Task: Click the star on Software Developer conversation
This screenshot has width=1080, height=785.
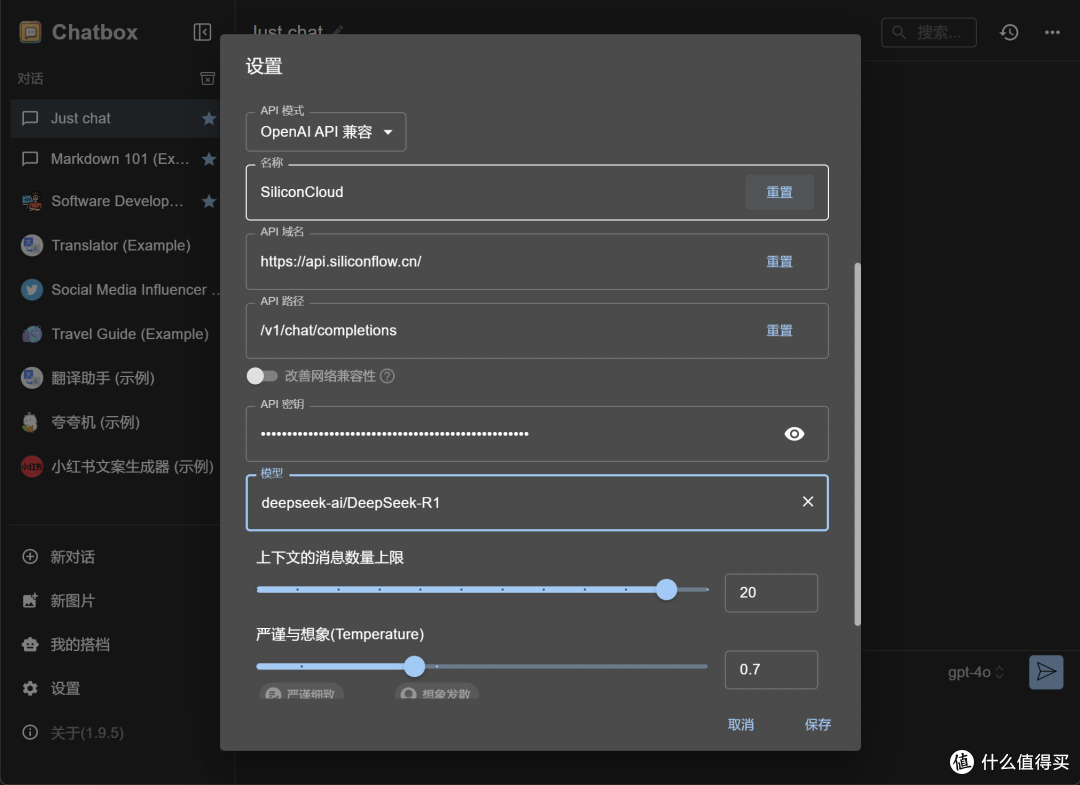Action: (x=209, y=201)
